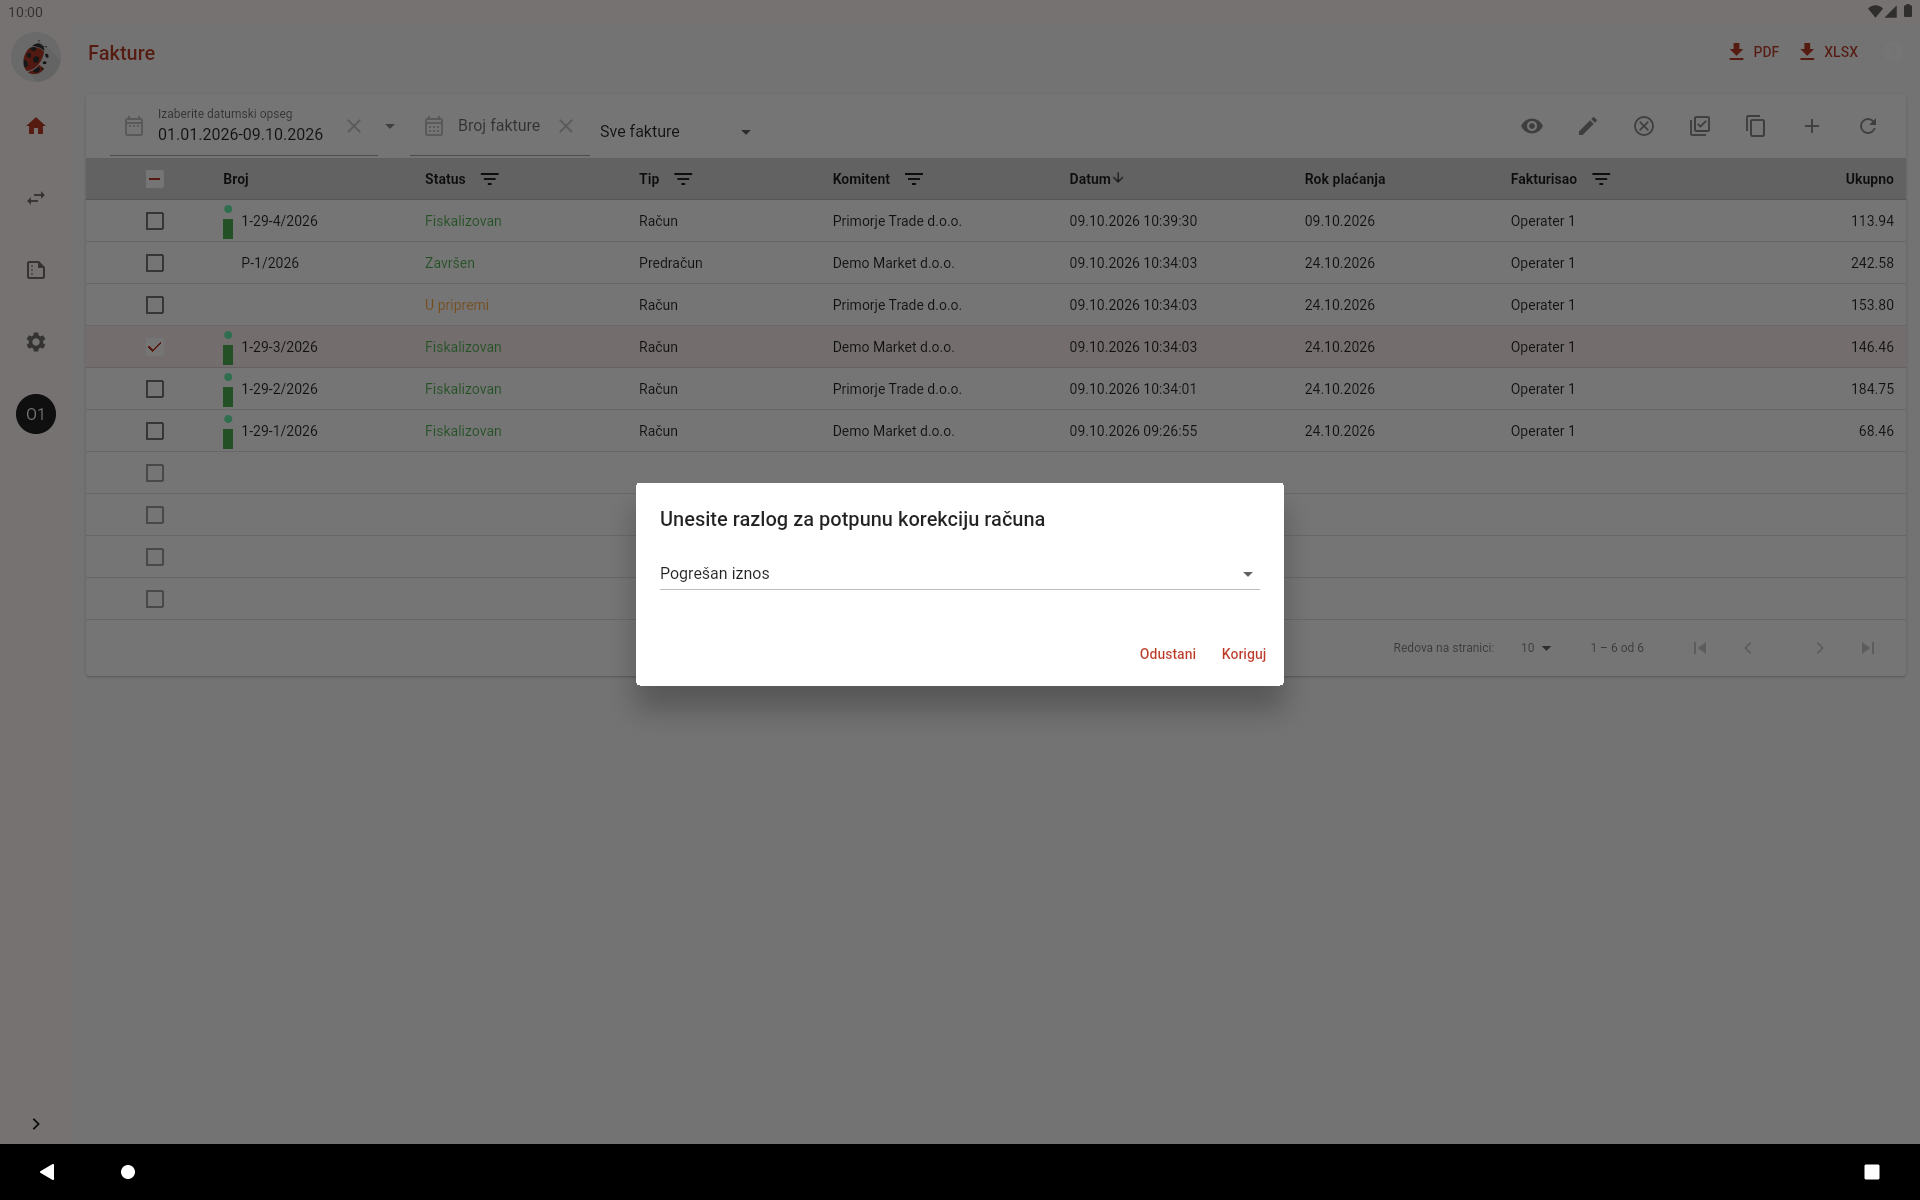
Task: Click the ladybug app logo
Action: click(36, 57)
